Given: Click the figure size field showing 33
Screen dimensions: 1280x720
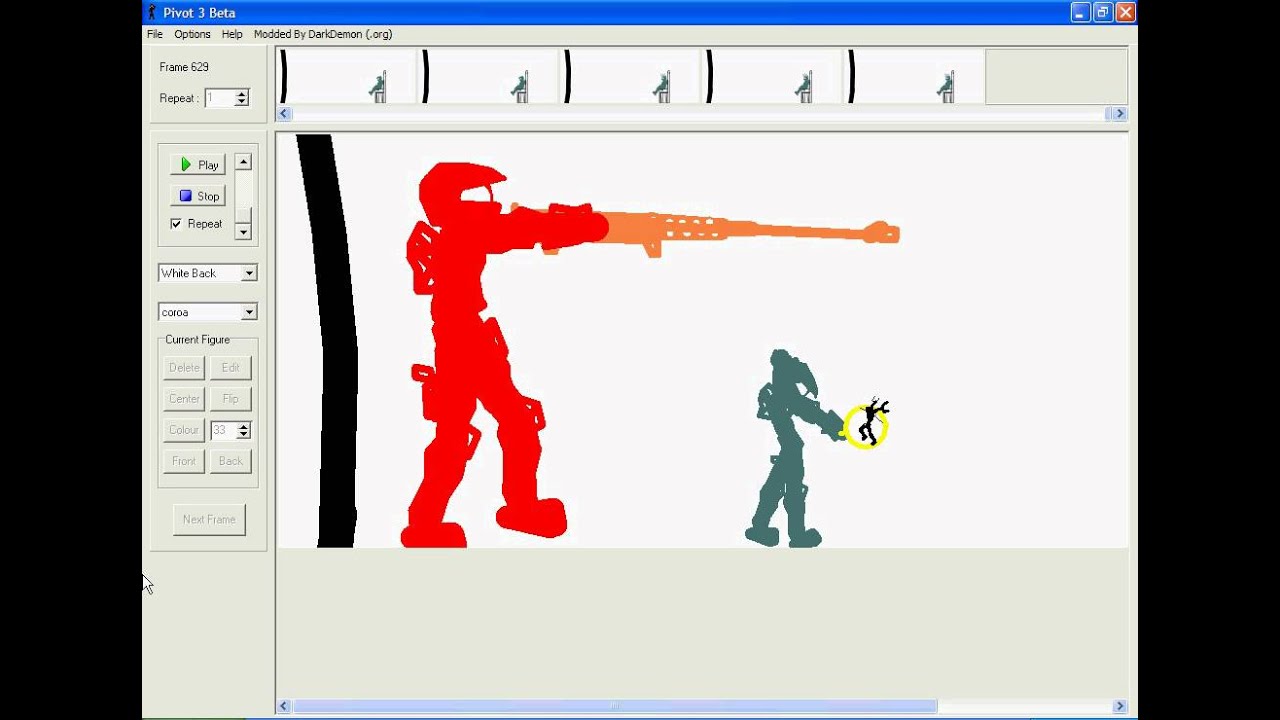Looking at the screenshot, I should [x=223, y=431].
